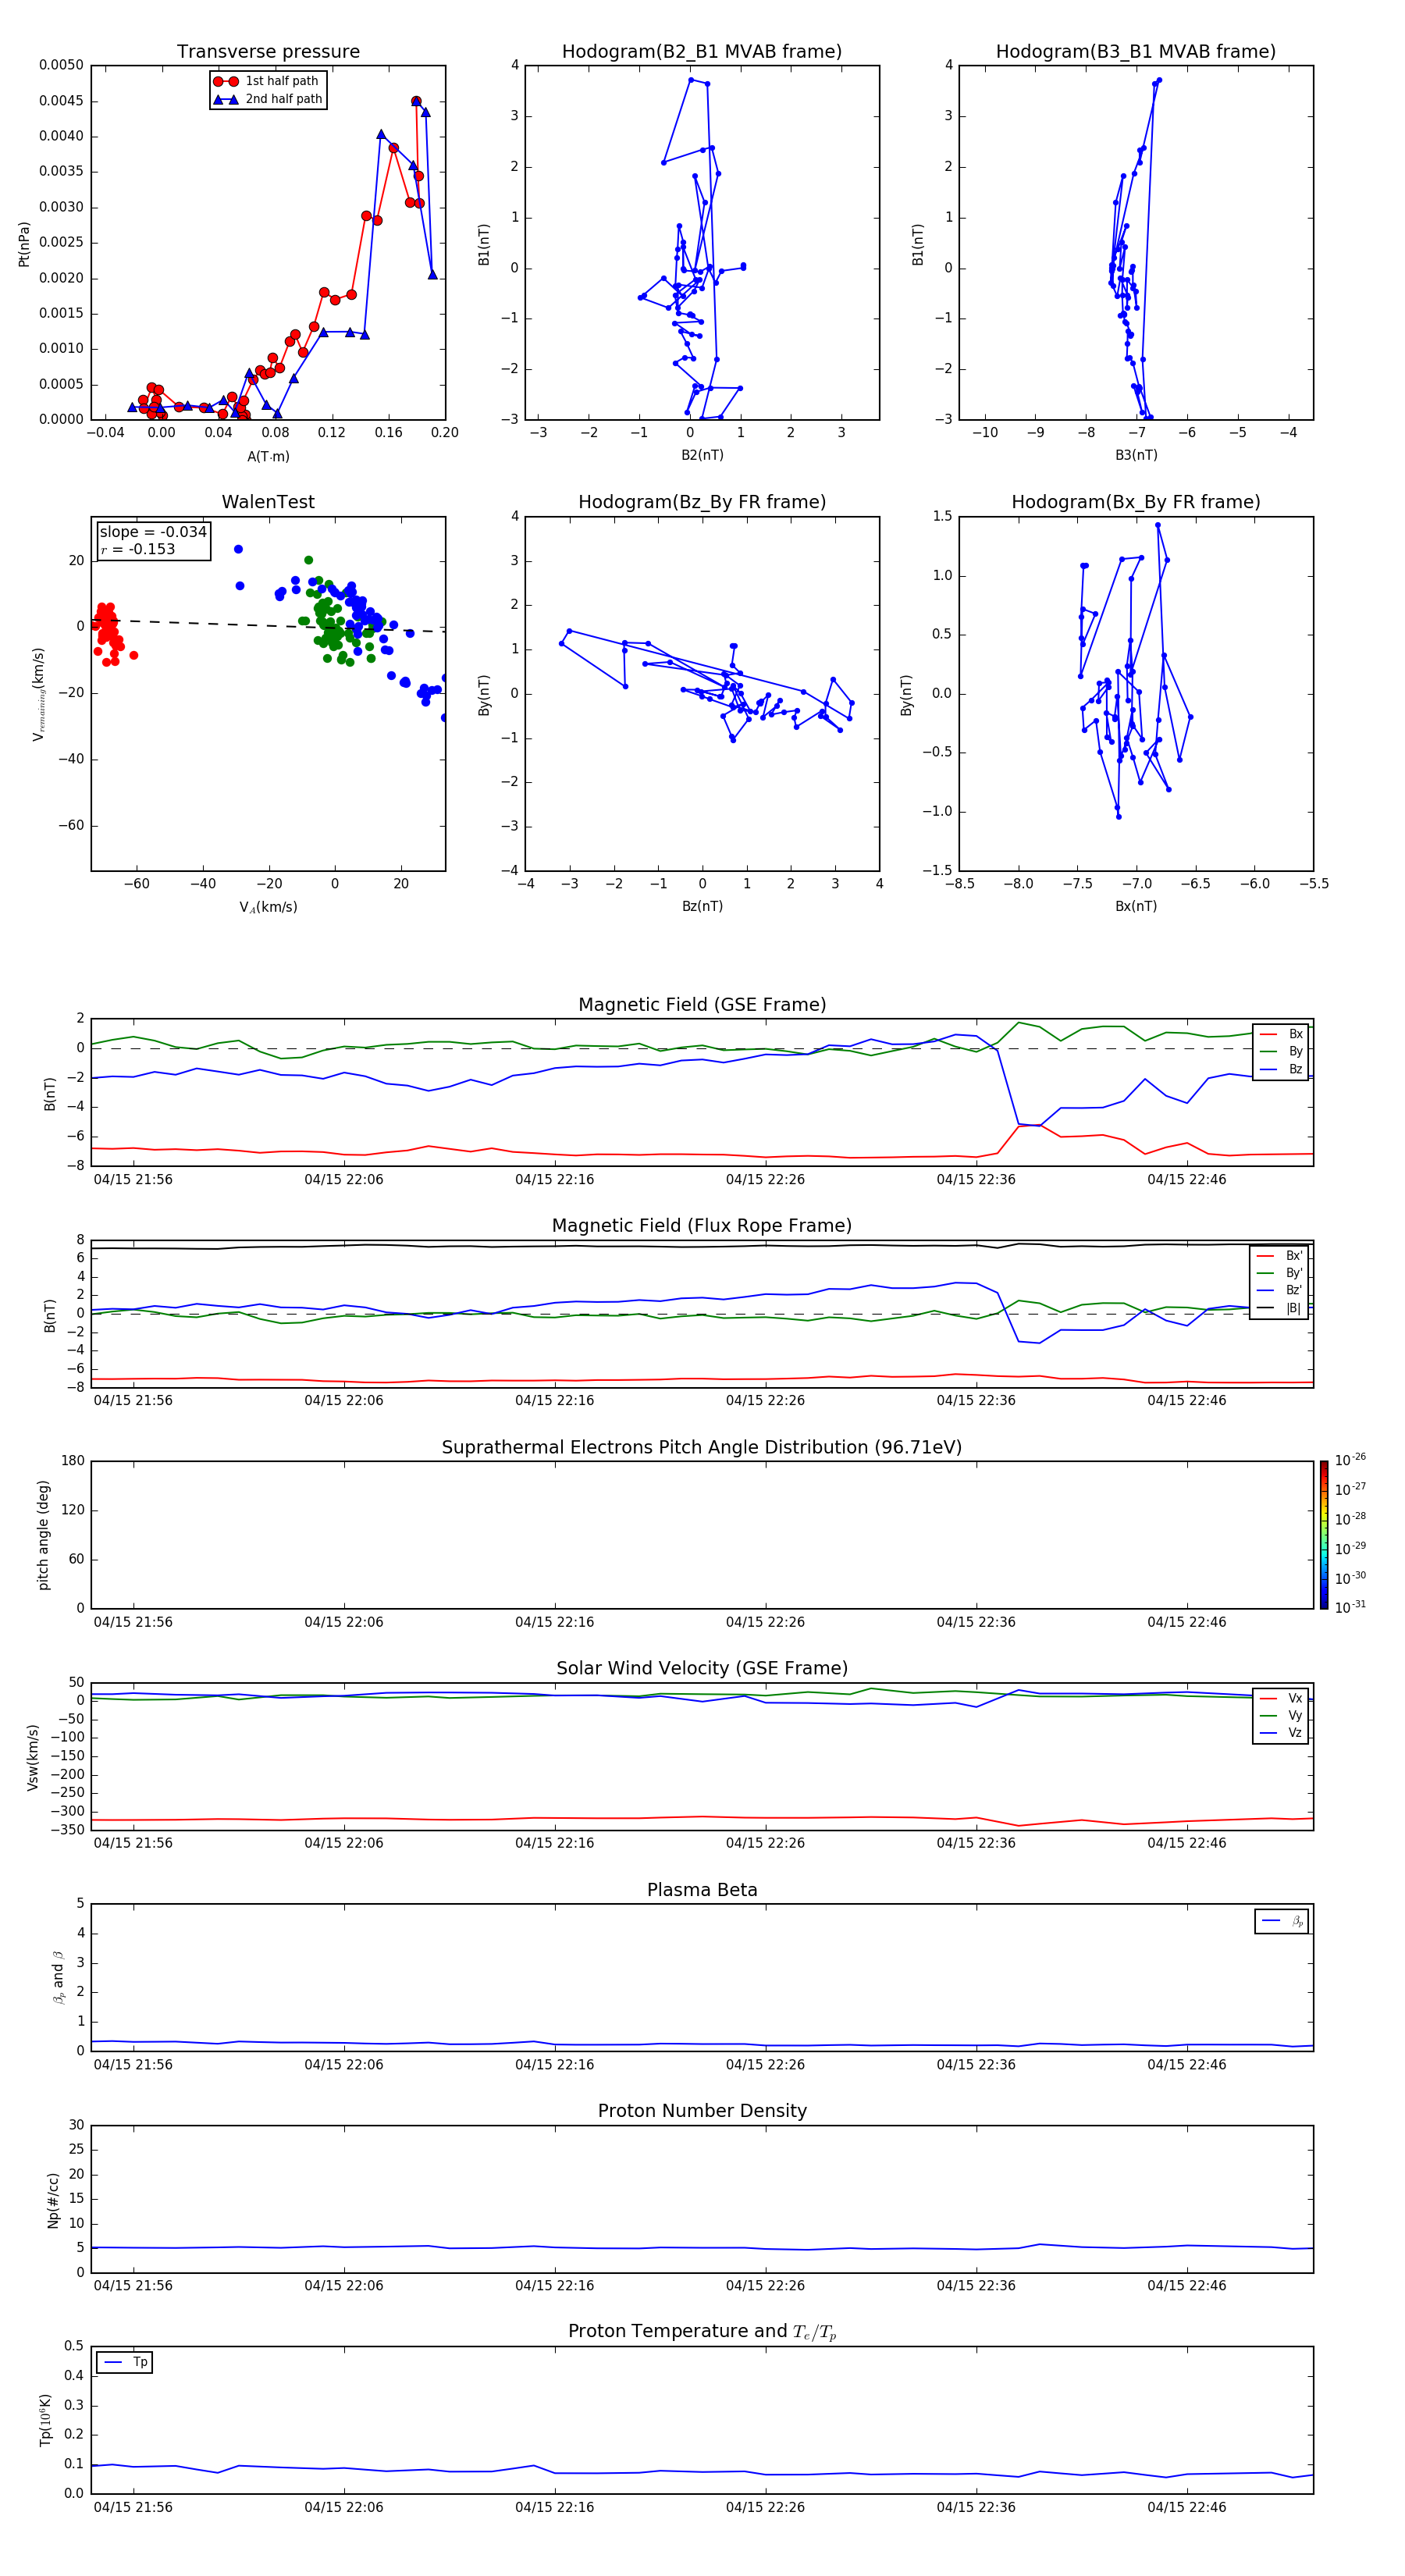Click the 'Pt(nPa)' y-axis label
The image size is (1405, 2576).
pos(24,244)
